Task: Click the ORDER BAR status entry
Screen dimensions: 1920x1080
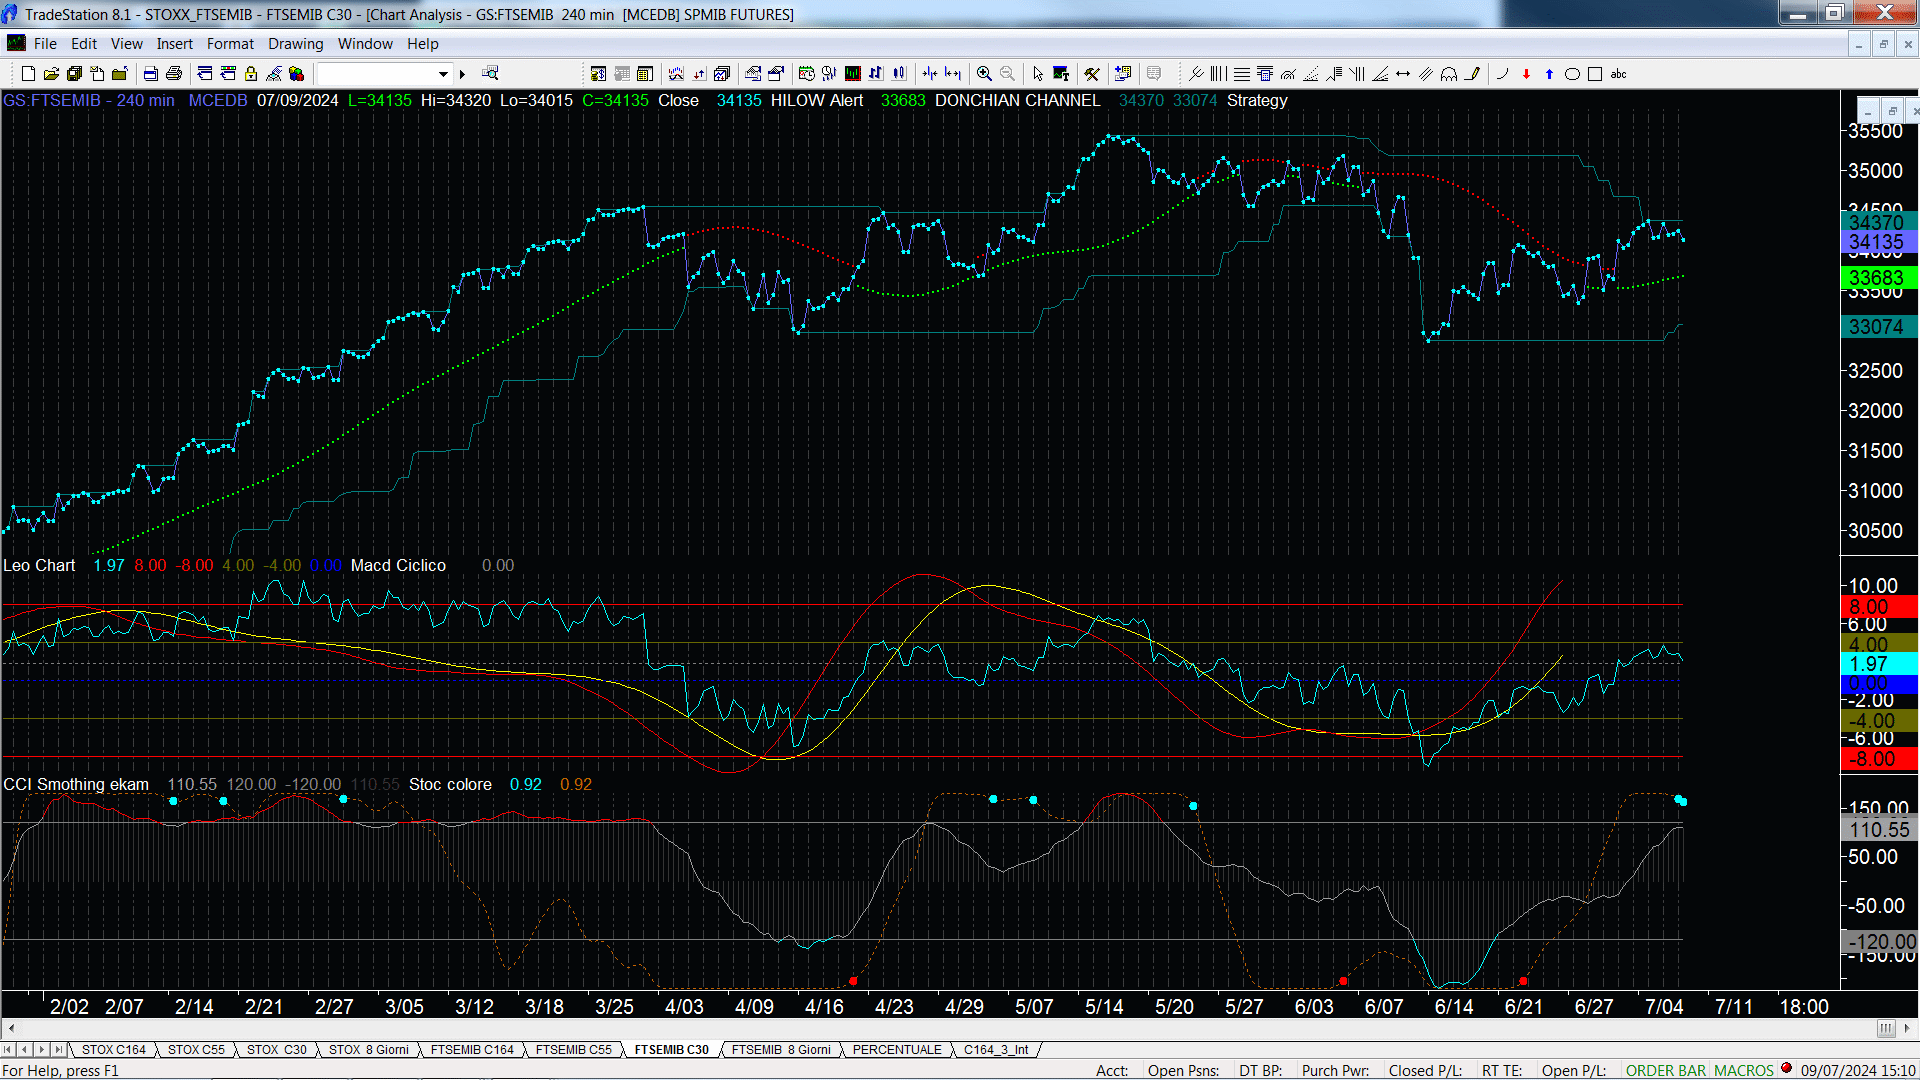Action: 1666,1070
